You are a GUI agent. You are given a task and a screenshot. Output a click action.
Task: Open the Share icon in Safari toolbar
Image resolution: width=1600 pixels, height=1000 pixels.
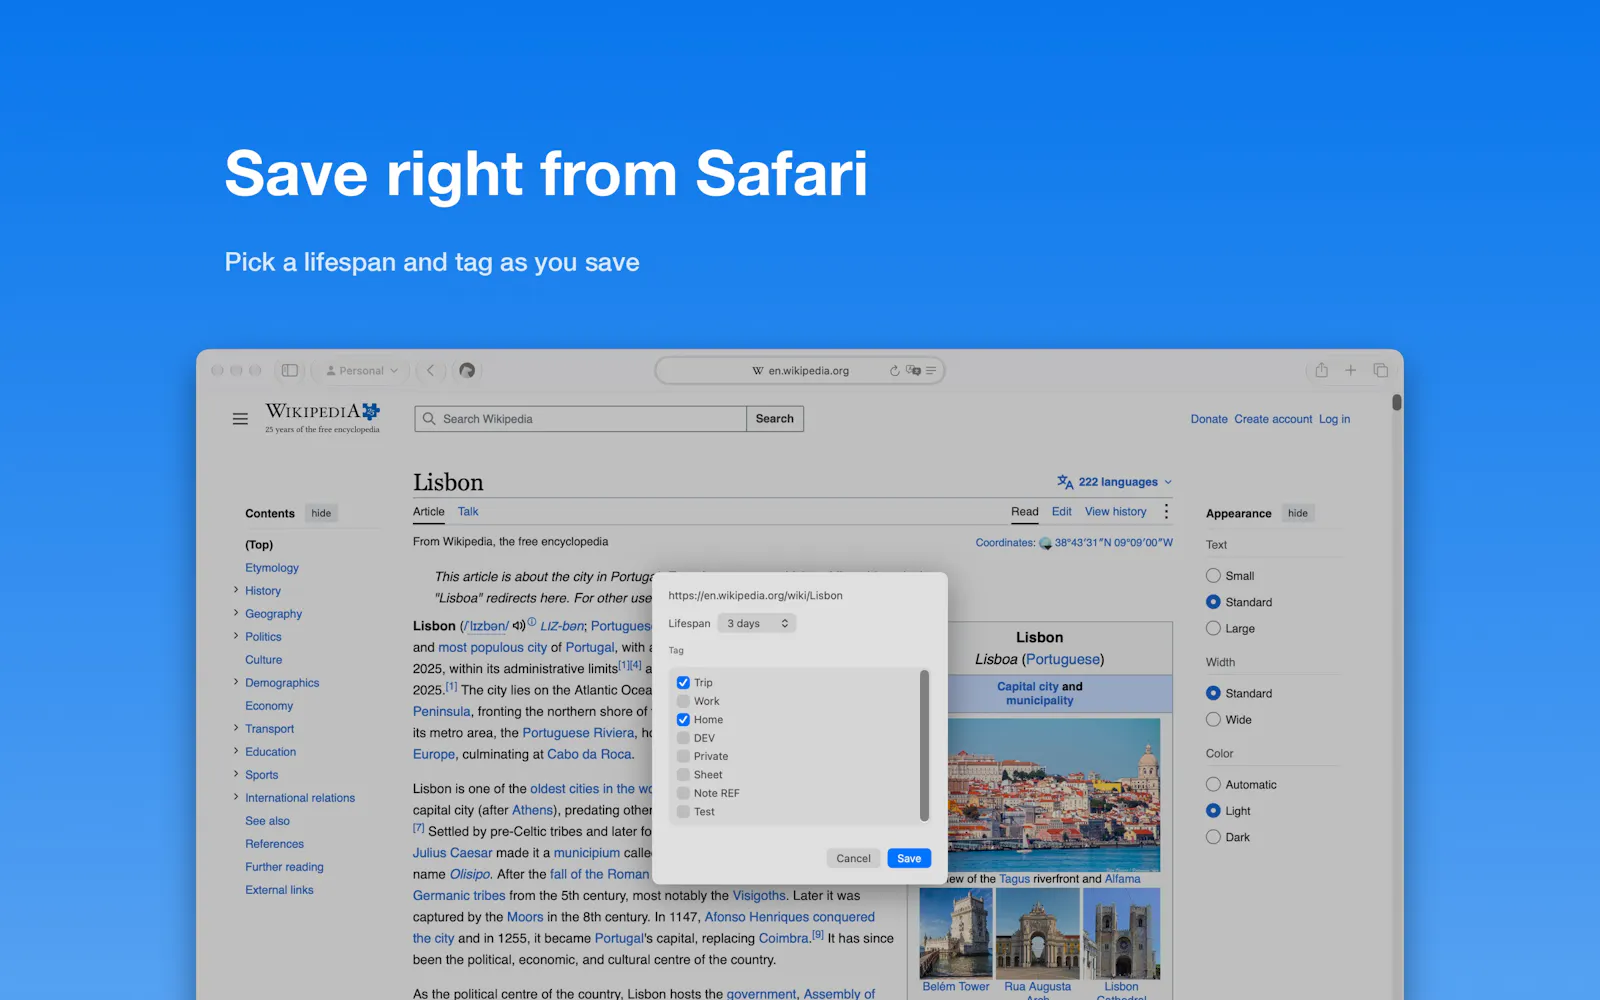pyautogui.click(x=1321, y=370)
